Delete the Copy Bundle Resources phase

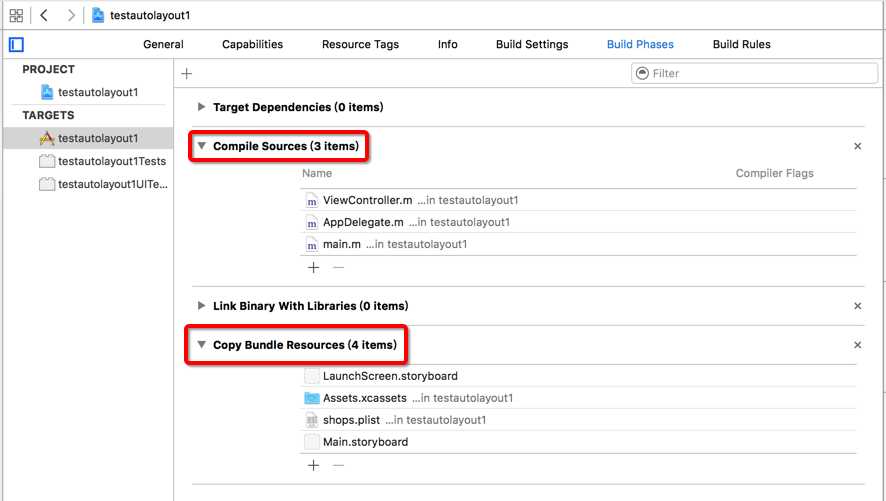[x=857, y=345]
